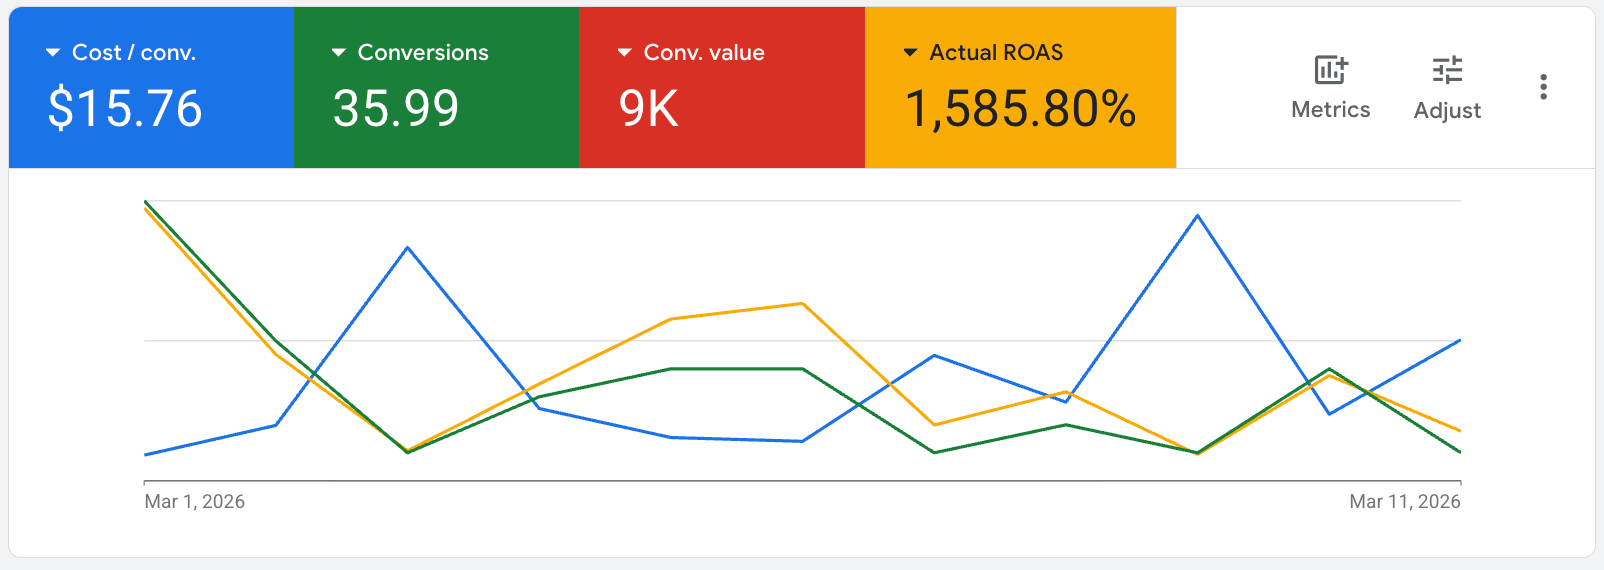Select the blue $15.76 scorecard value
The height and width of the screenshot is (570, 1604).
[125, 108]
